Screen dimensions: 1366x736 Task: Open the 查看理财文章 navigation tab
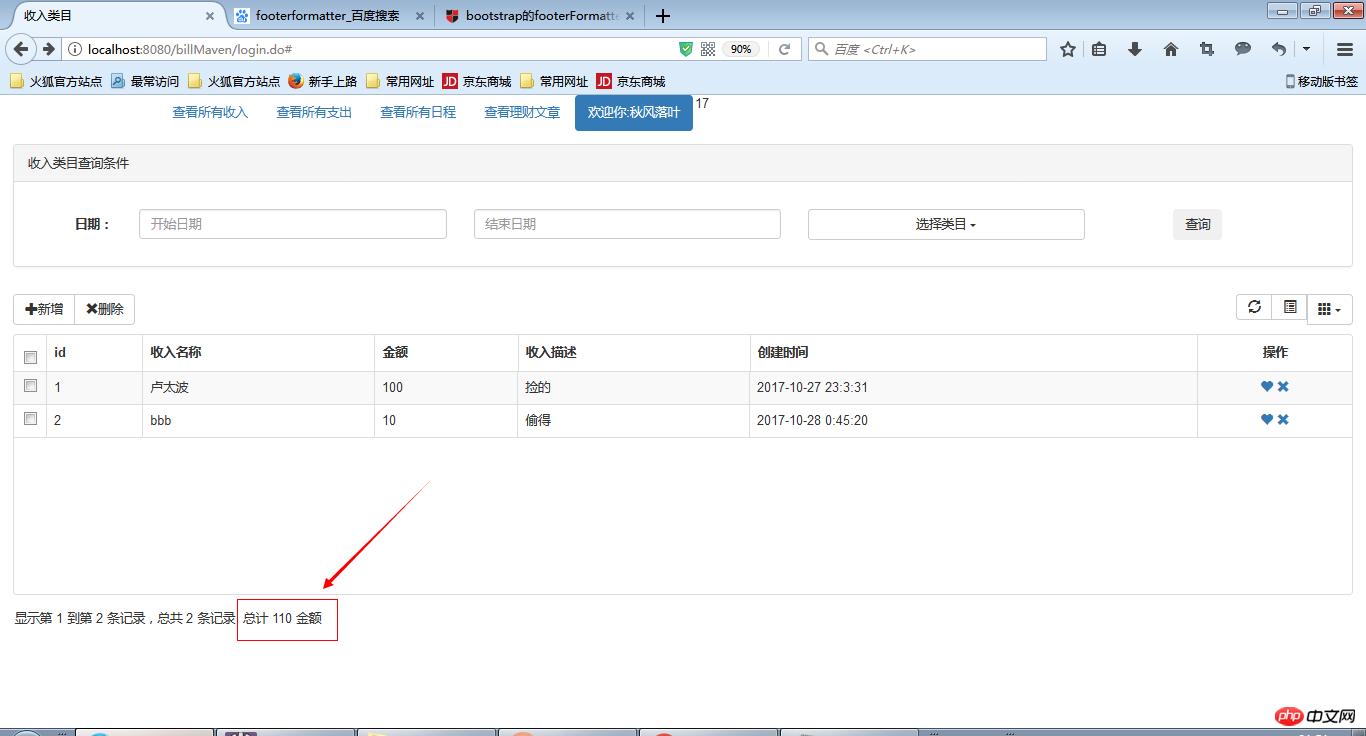click(522, 112)
